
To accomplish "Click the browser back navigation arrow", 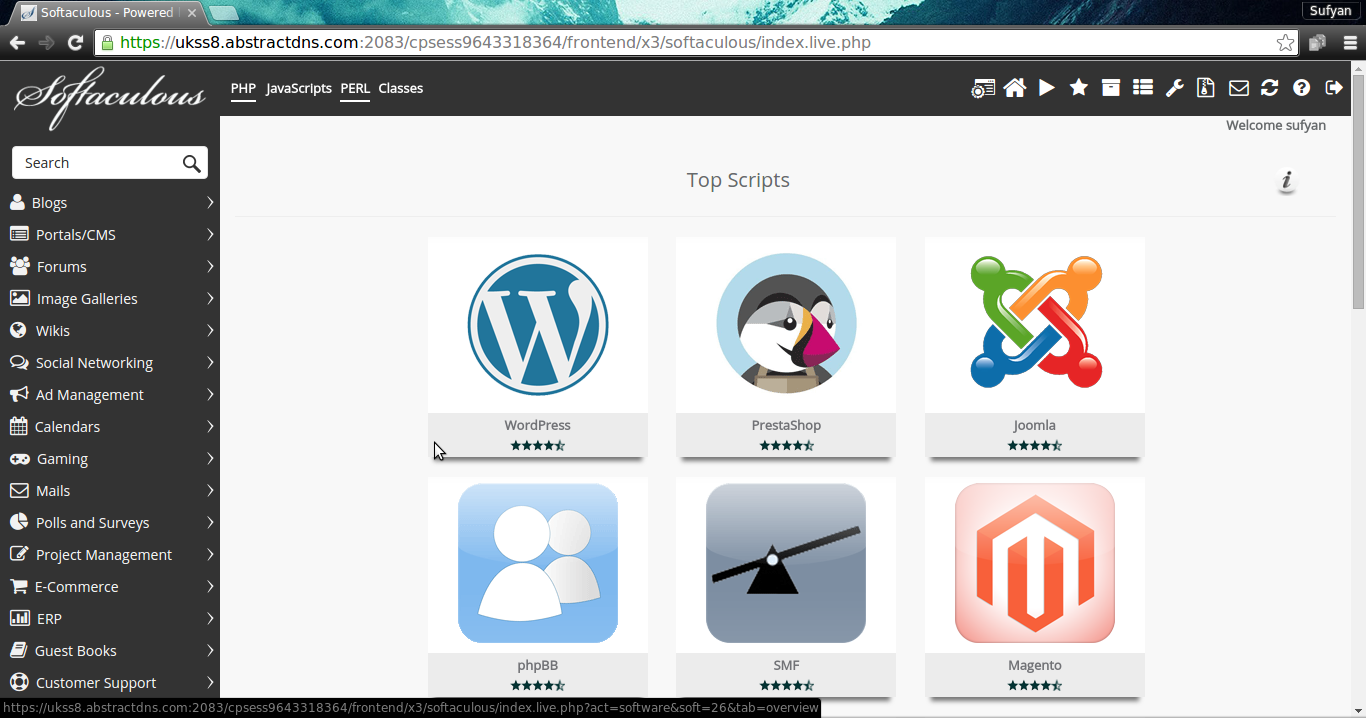I will coord(17,42).
